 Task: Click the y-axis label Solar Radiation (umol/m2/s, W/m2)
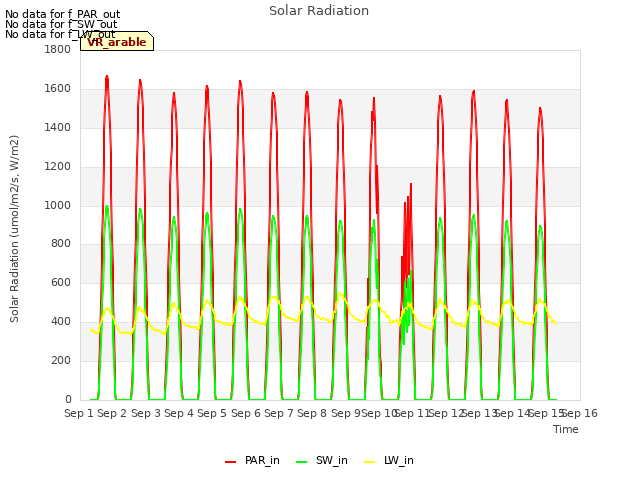point(14,229)
